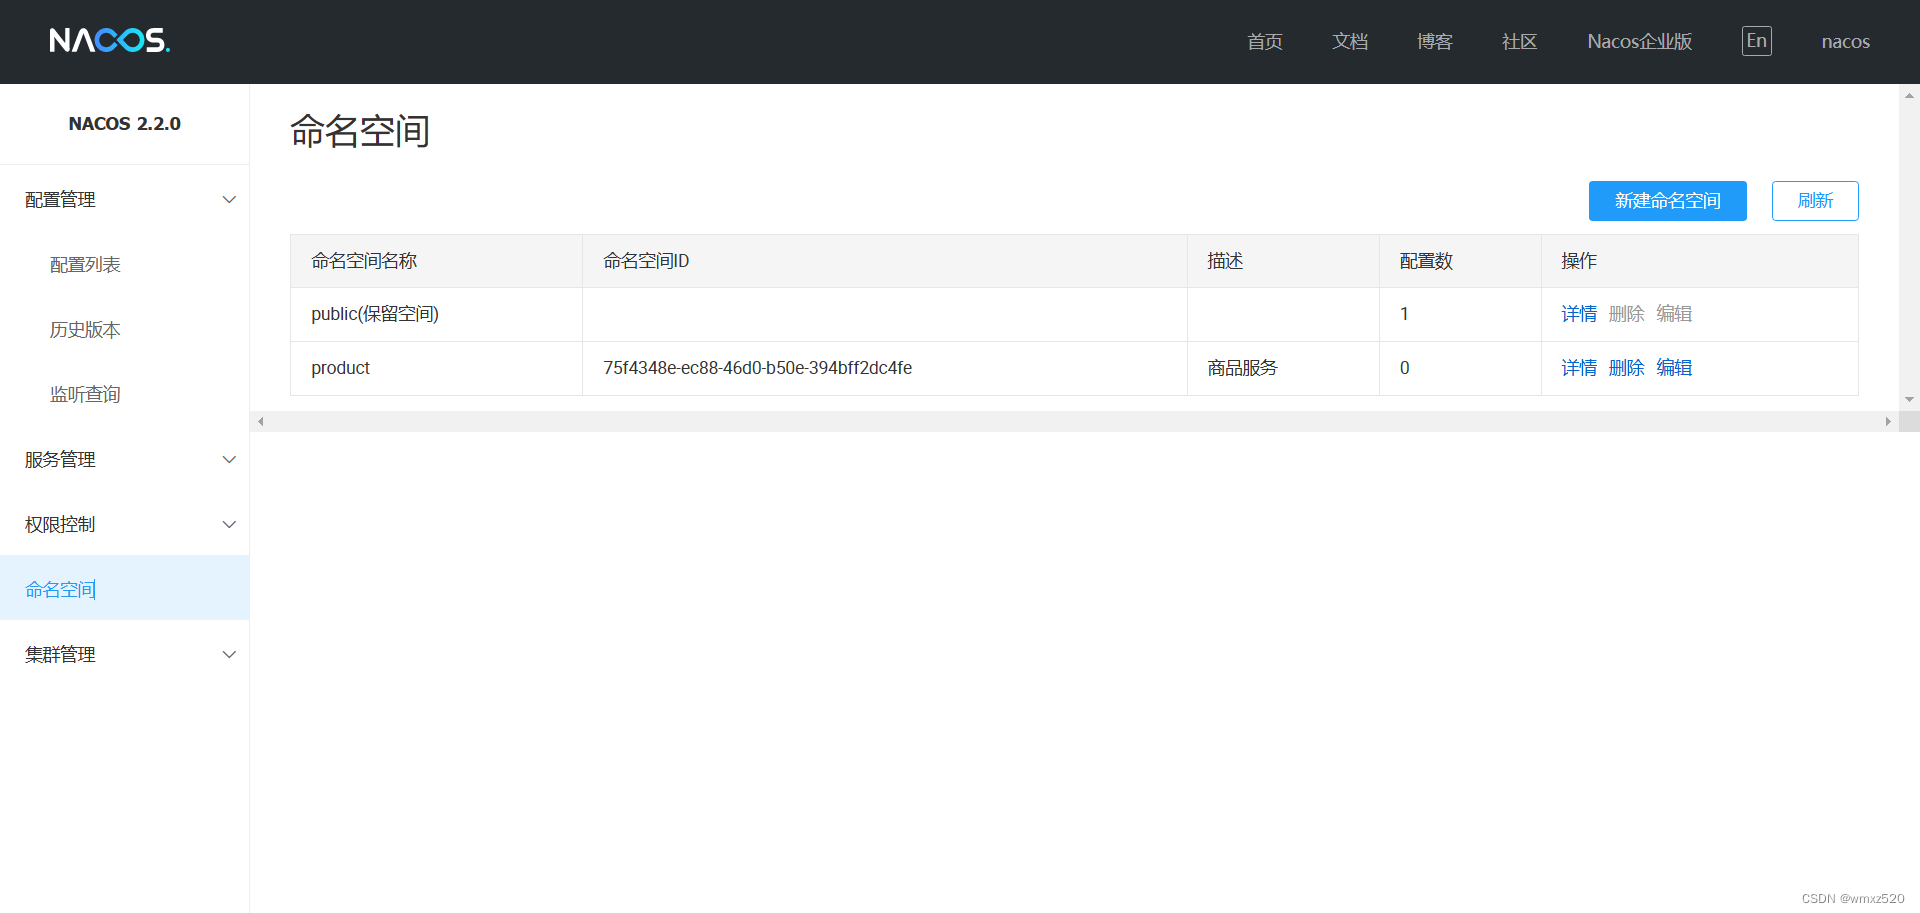Click the 配置数 column header

point(1460,261)
